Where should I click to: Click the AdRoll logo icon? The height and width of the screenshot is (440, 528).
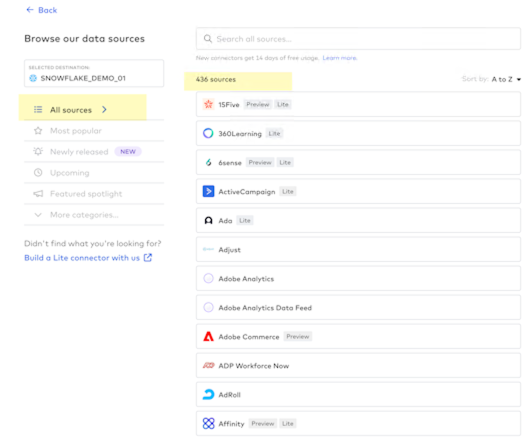208,394
